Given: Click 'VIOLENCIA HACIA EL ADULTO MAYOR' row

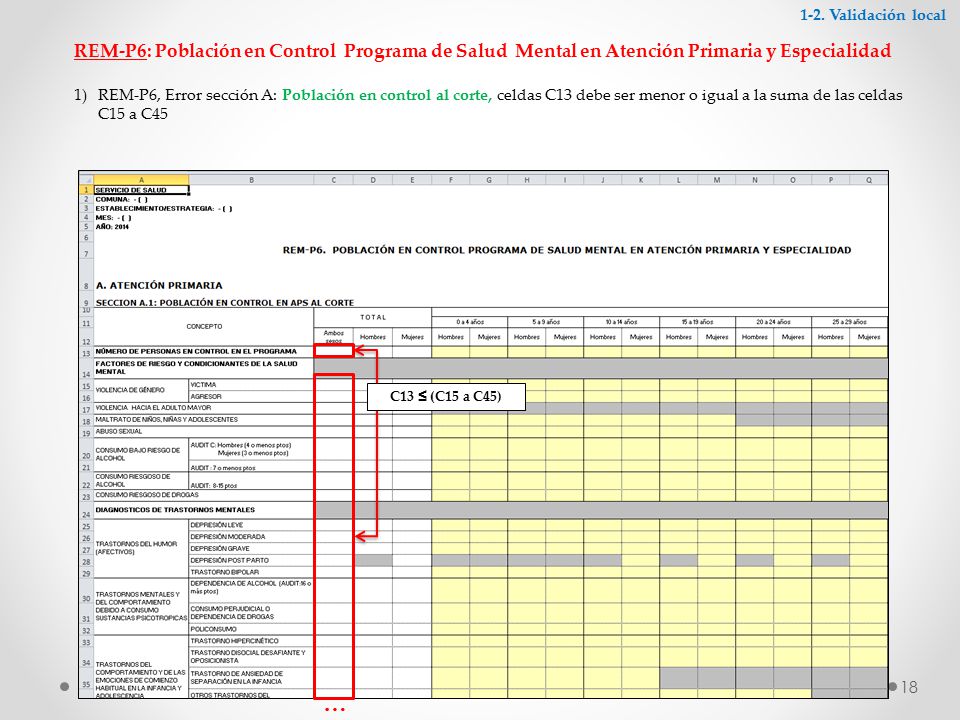Looking at the screenshot, I should point(203,408).
